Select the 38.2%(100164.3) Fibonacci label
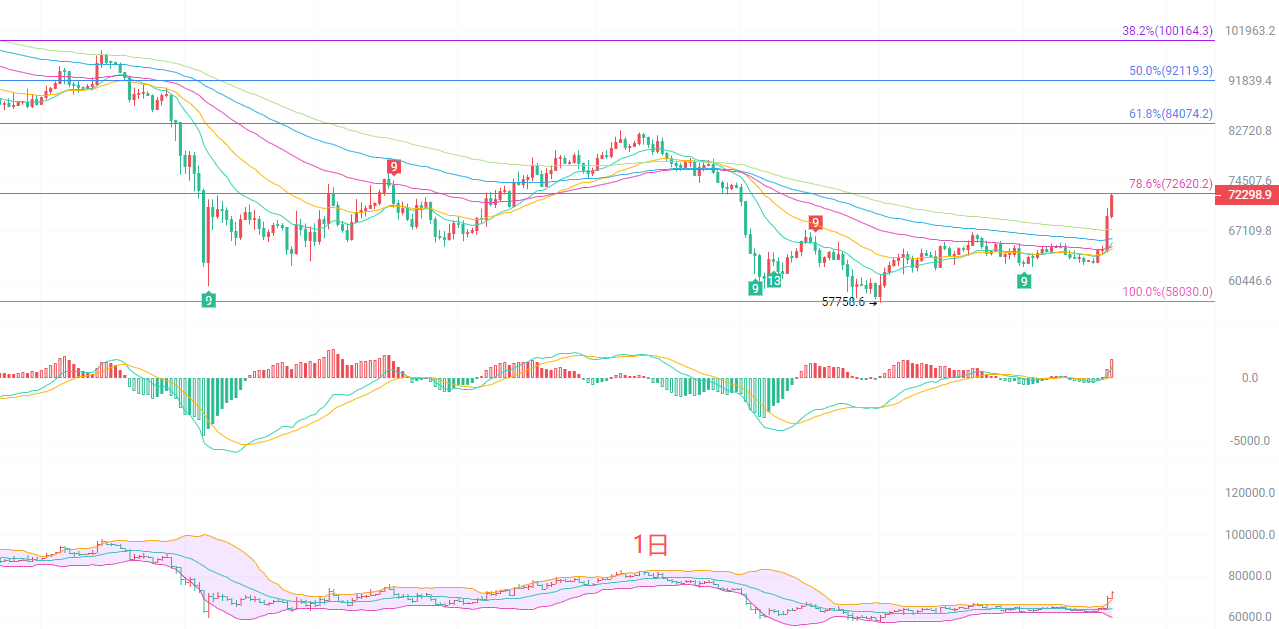Screen dimensions: 1279x629 pyautogui.click(x=1167, y=31)
